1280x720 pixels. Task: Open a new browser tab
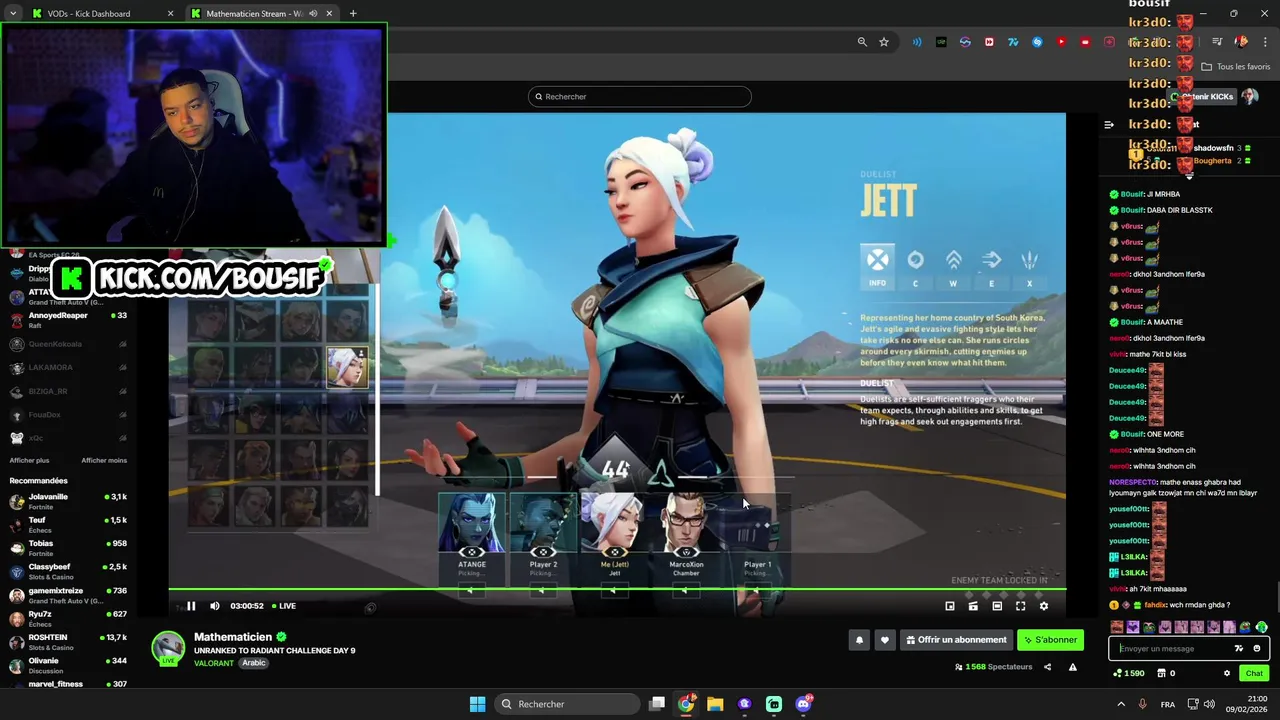(x=353, y=14)
